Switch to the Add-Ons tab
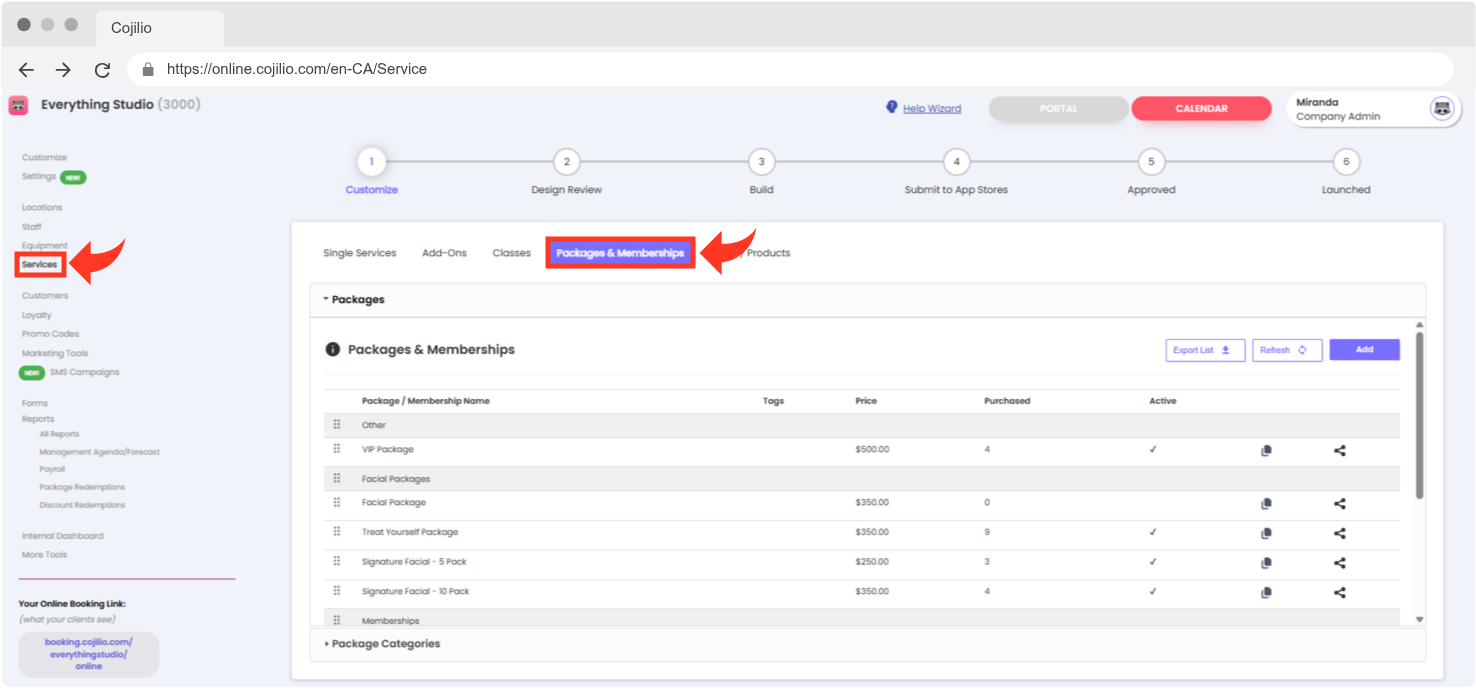The image size is (1476, 694). [444, 253]
